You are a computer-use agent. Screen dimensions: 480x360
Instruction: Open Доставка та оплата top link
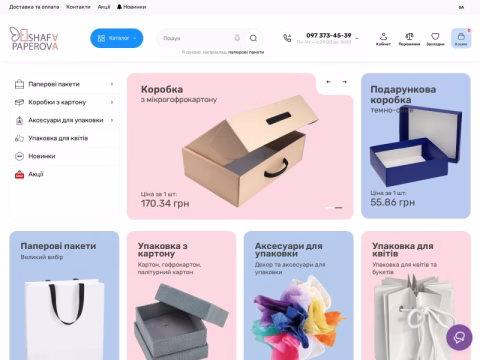34,7
